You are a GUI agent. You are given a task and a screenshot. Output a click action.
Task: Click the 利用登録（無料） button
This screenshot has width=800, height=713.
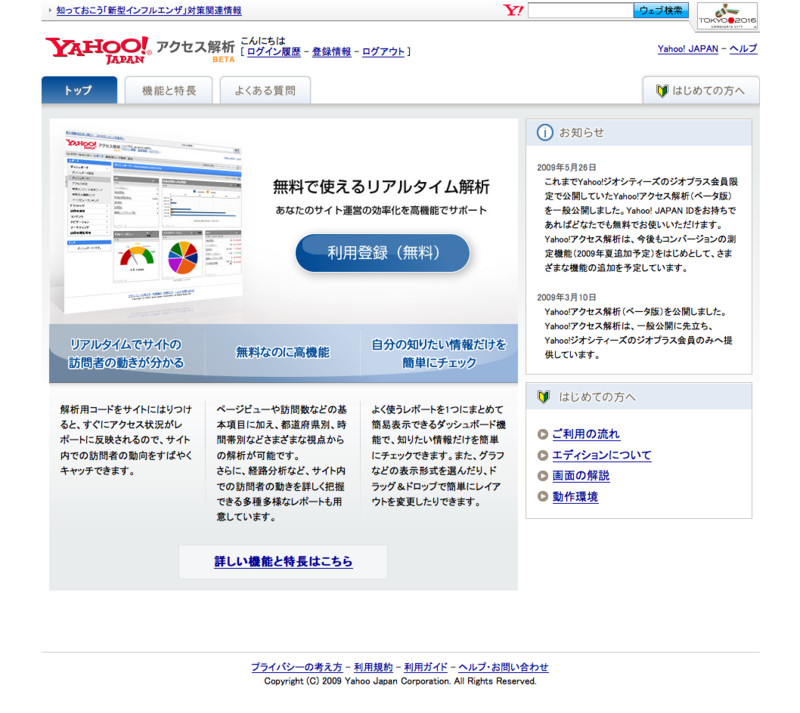pos(383,253)
